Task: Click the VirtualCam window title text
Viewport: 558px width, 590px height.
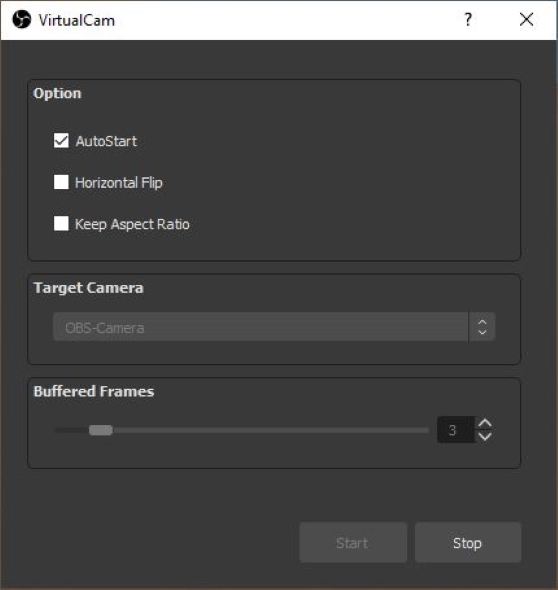Action: point(77,20)
